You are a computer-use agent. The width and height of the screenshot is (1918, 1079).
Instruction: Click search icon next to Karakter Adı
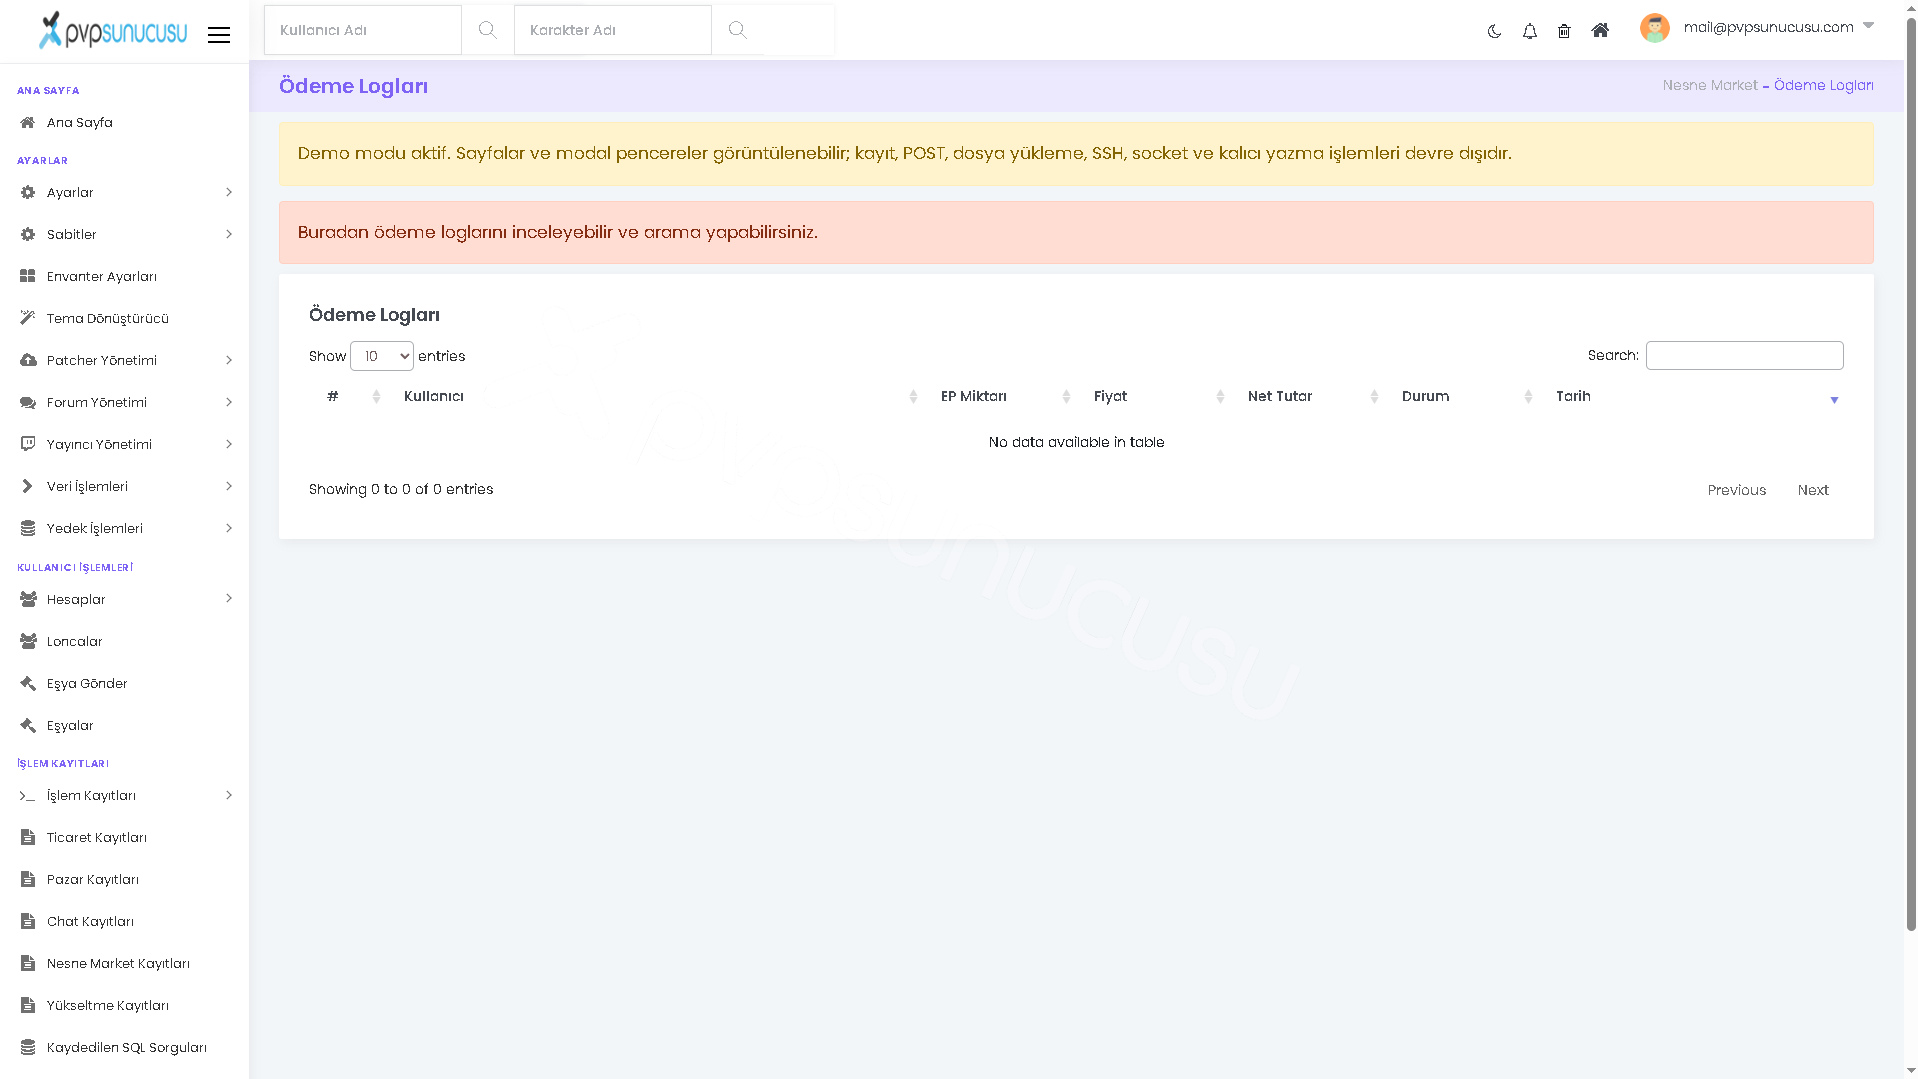737,30
